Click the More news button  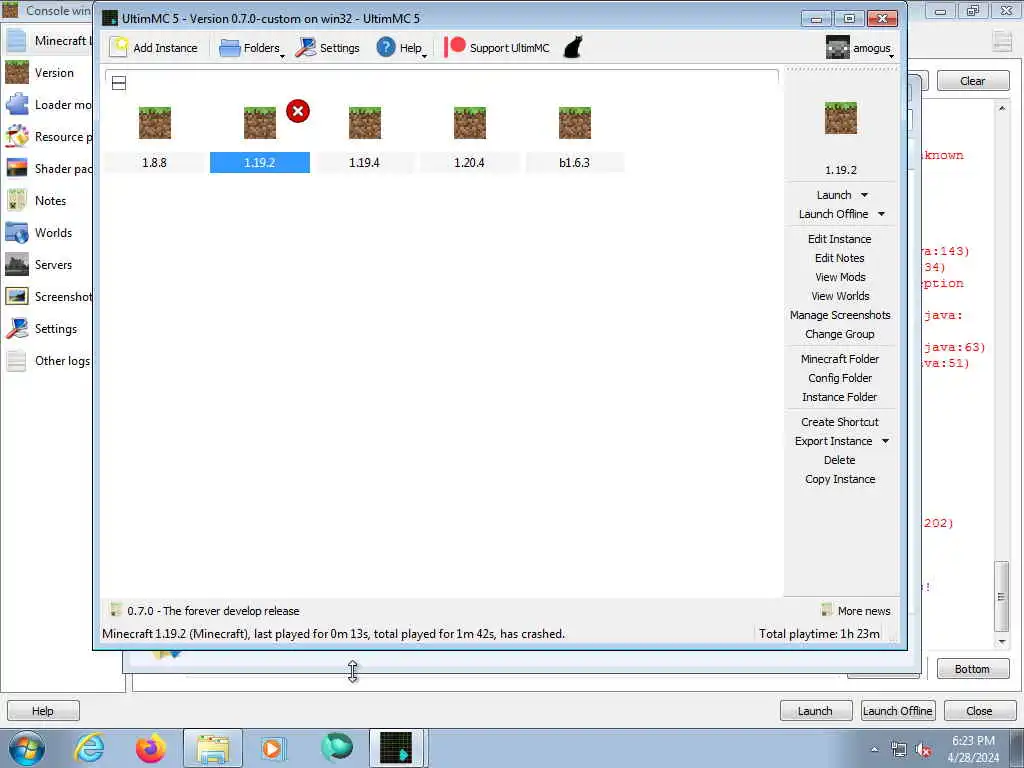[856, 611]
